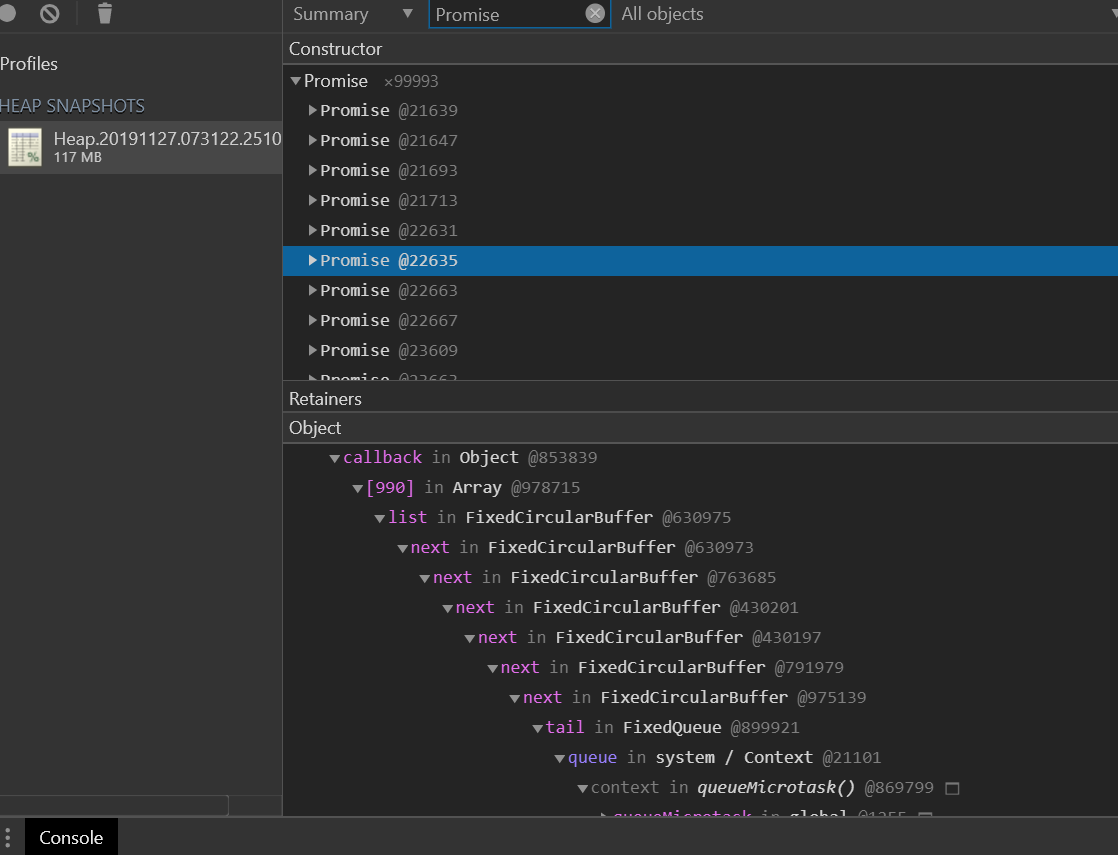Open the Summary perspective dropdown

[x=353, y=14]
